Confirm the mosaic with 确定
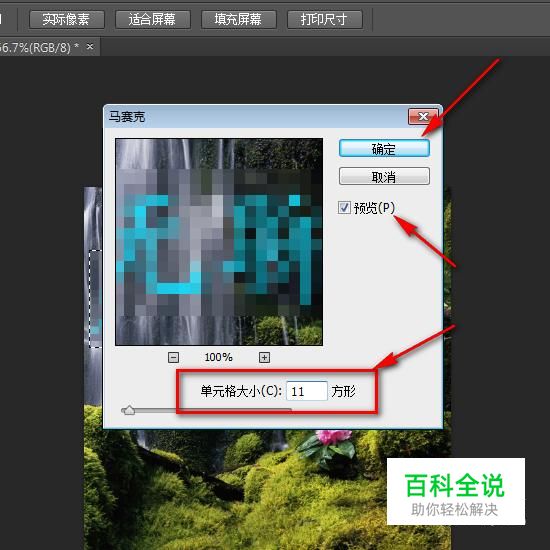Viewport: 550px width, 550px height. (384, 149)
